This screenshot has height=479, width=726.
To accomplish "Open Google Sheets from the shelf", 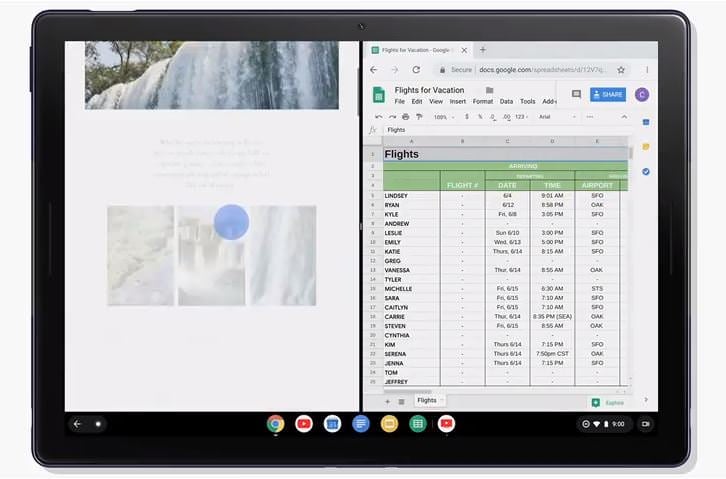I will pyautogui.click(x=418, y=424).
